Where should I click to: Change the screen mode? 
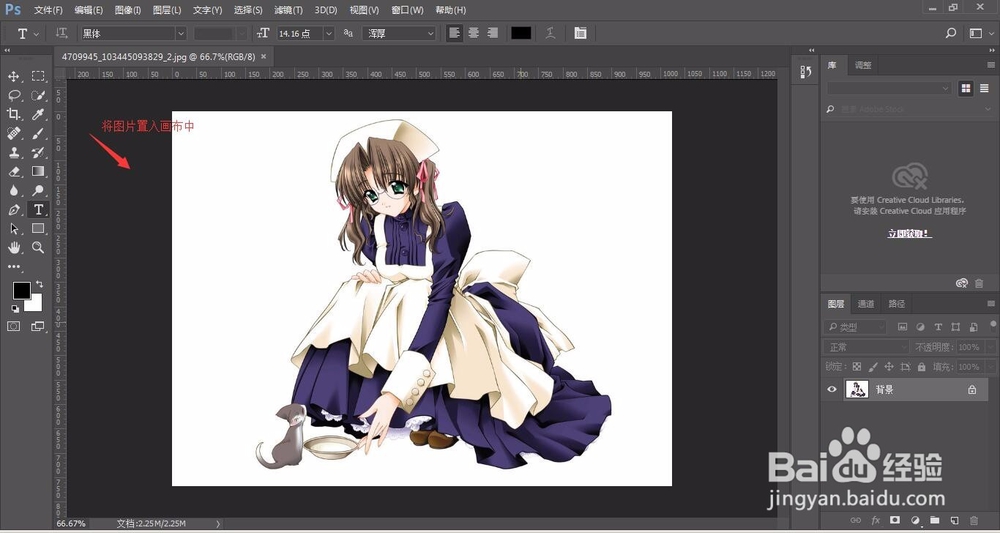[38, 326]
